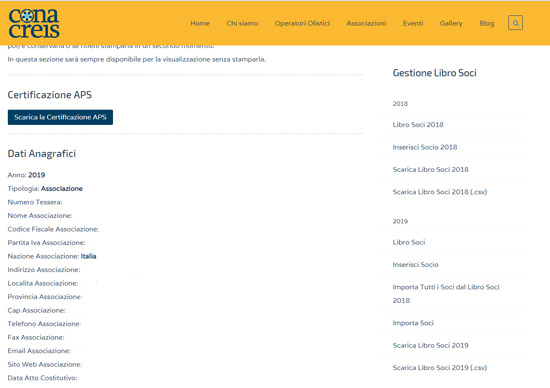
Task: Click the Telefono Associazione label
Action: (44, 324)
